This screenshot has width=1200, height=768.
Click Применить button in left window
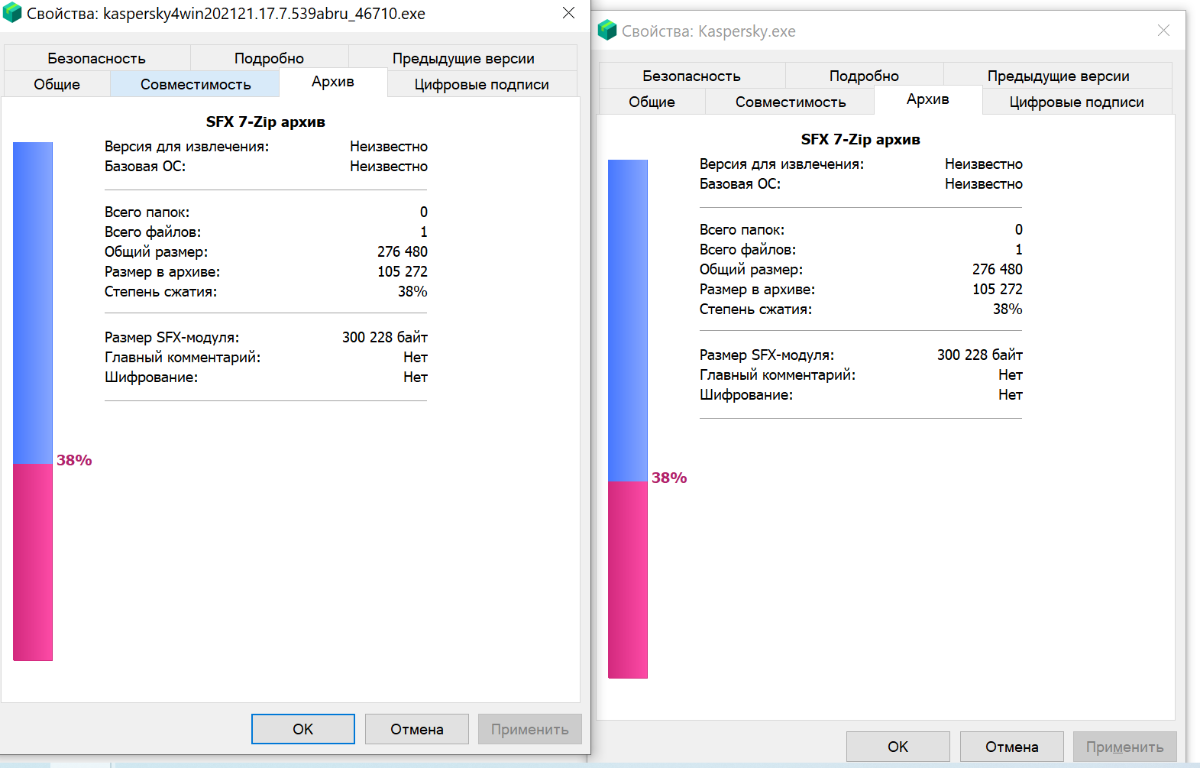click(530, 729)
